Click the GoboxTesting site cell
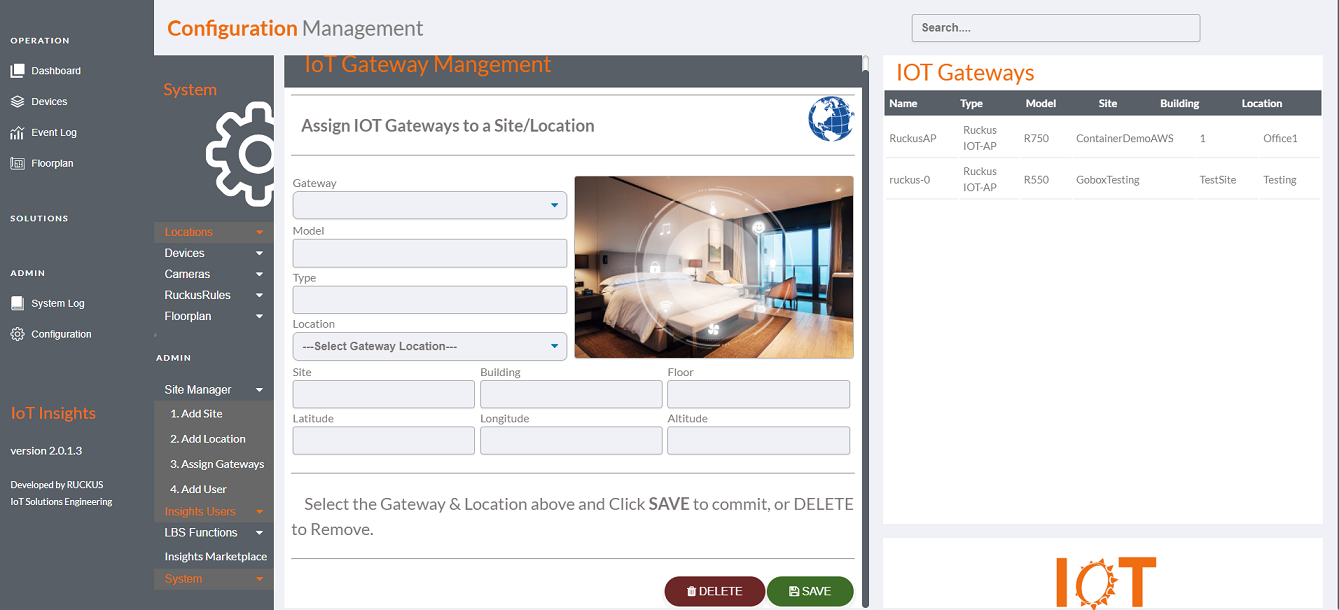1339x610 pixels. coord(1108,180)
